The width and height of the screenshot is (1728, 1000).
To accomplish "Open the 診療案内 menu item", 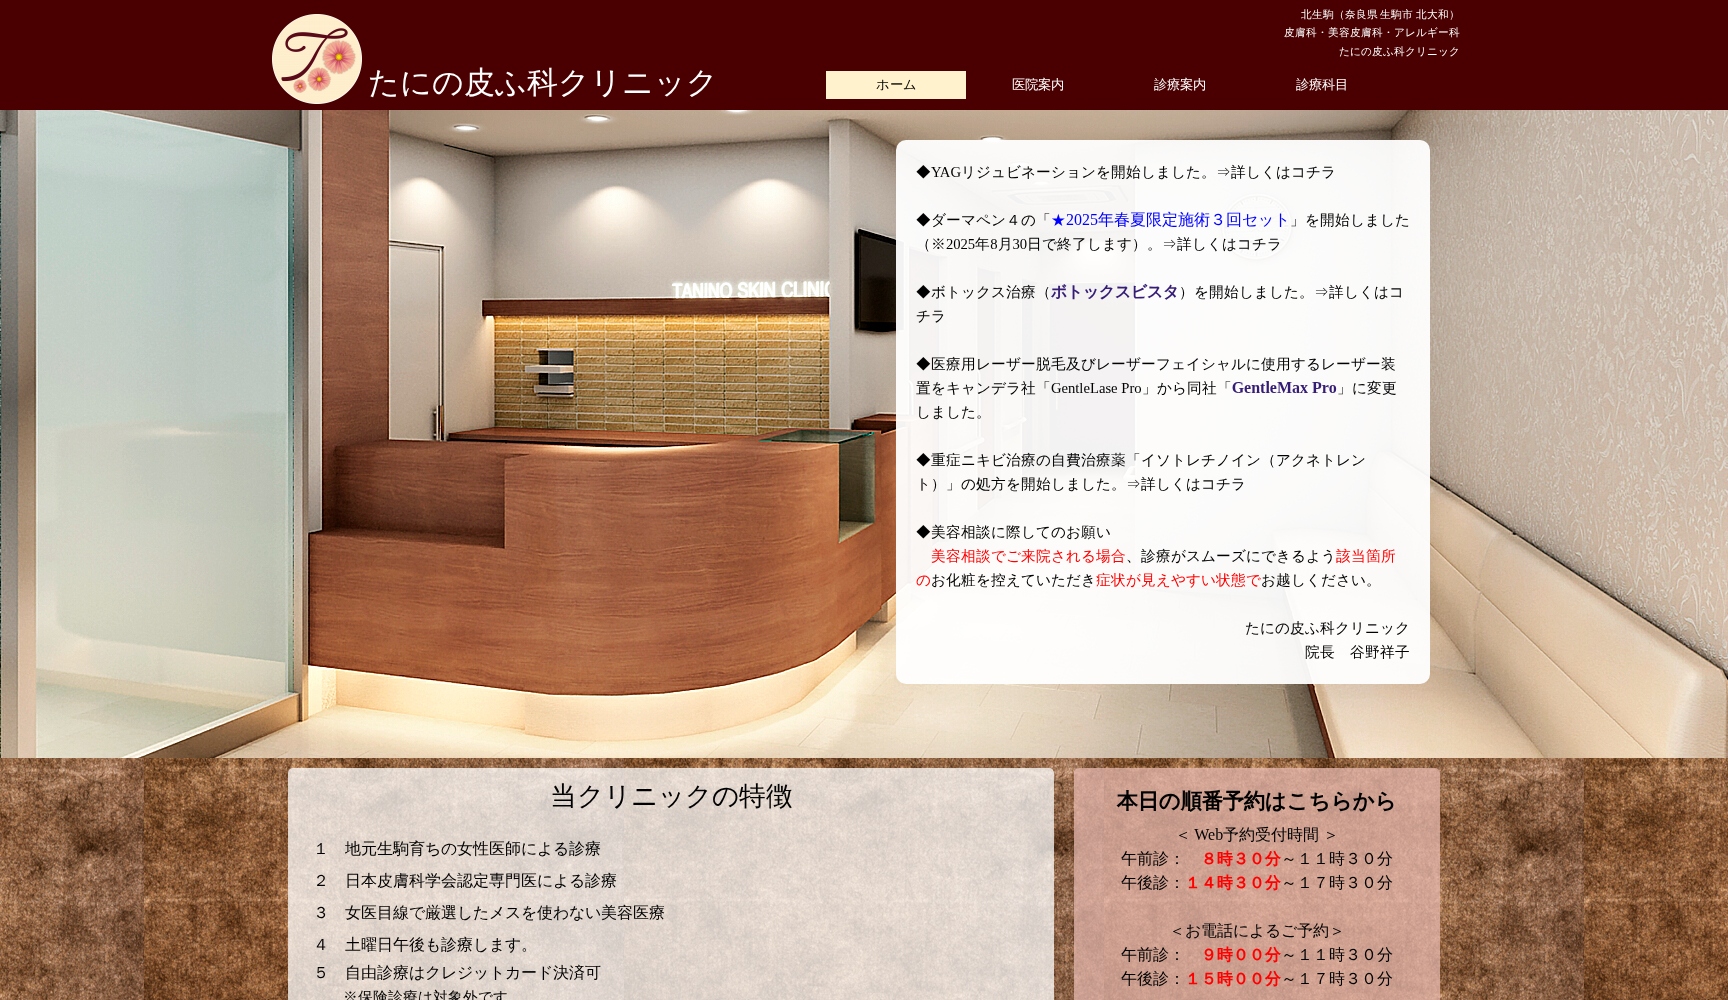I will coord(1179,85).
